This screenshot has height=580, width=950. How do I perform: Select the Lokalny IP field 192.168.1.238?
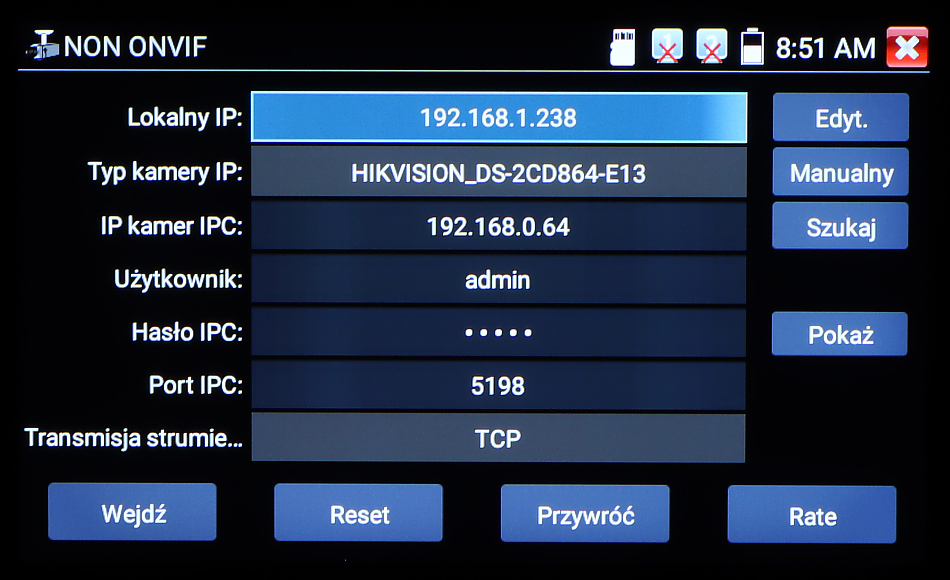498,118
